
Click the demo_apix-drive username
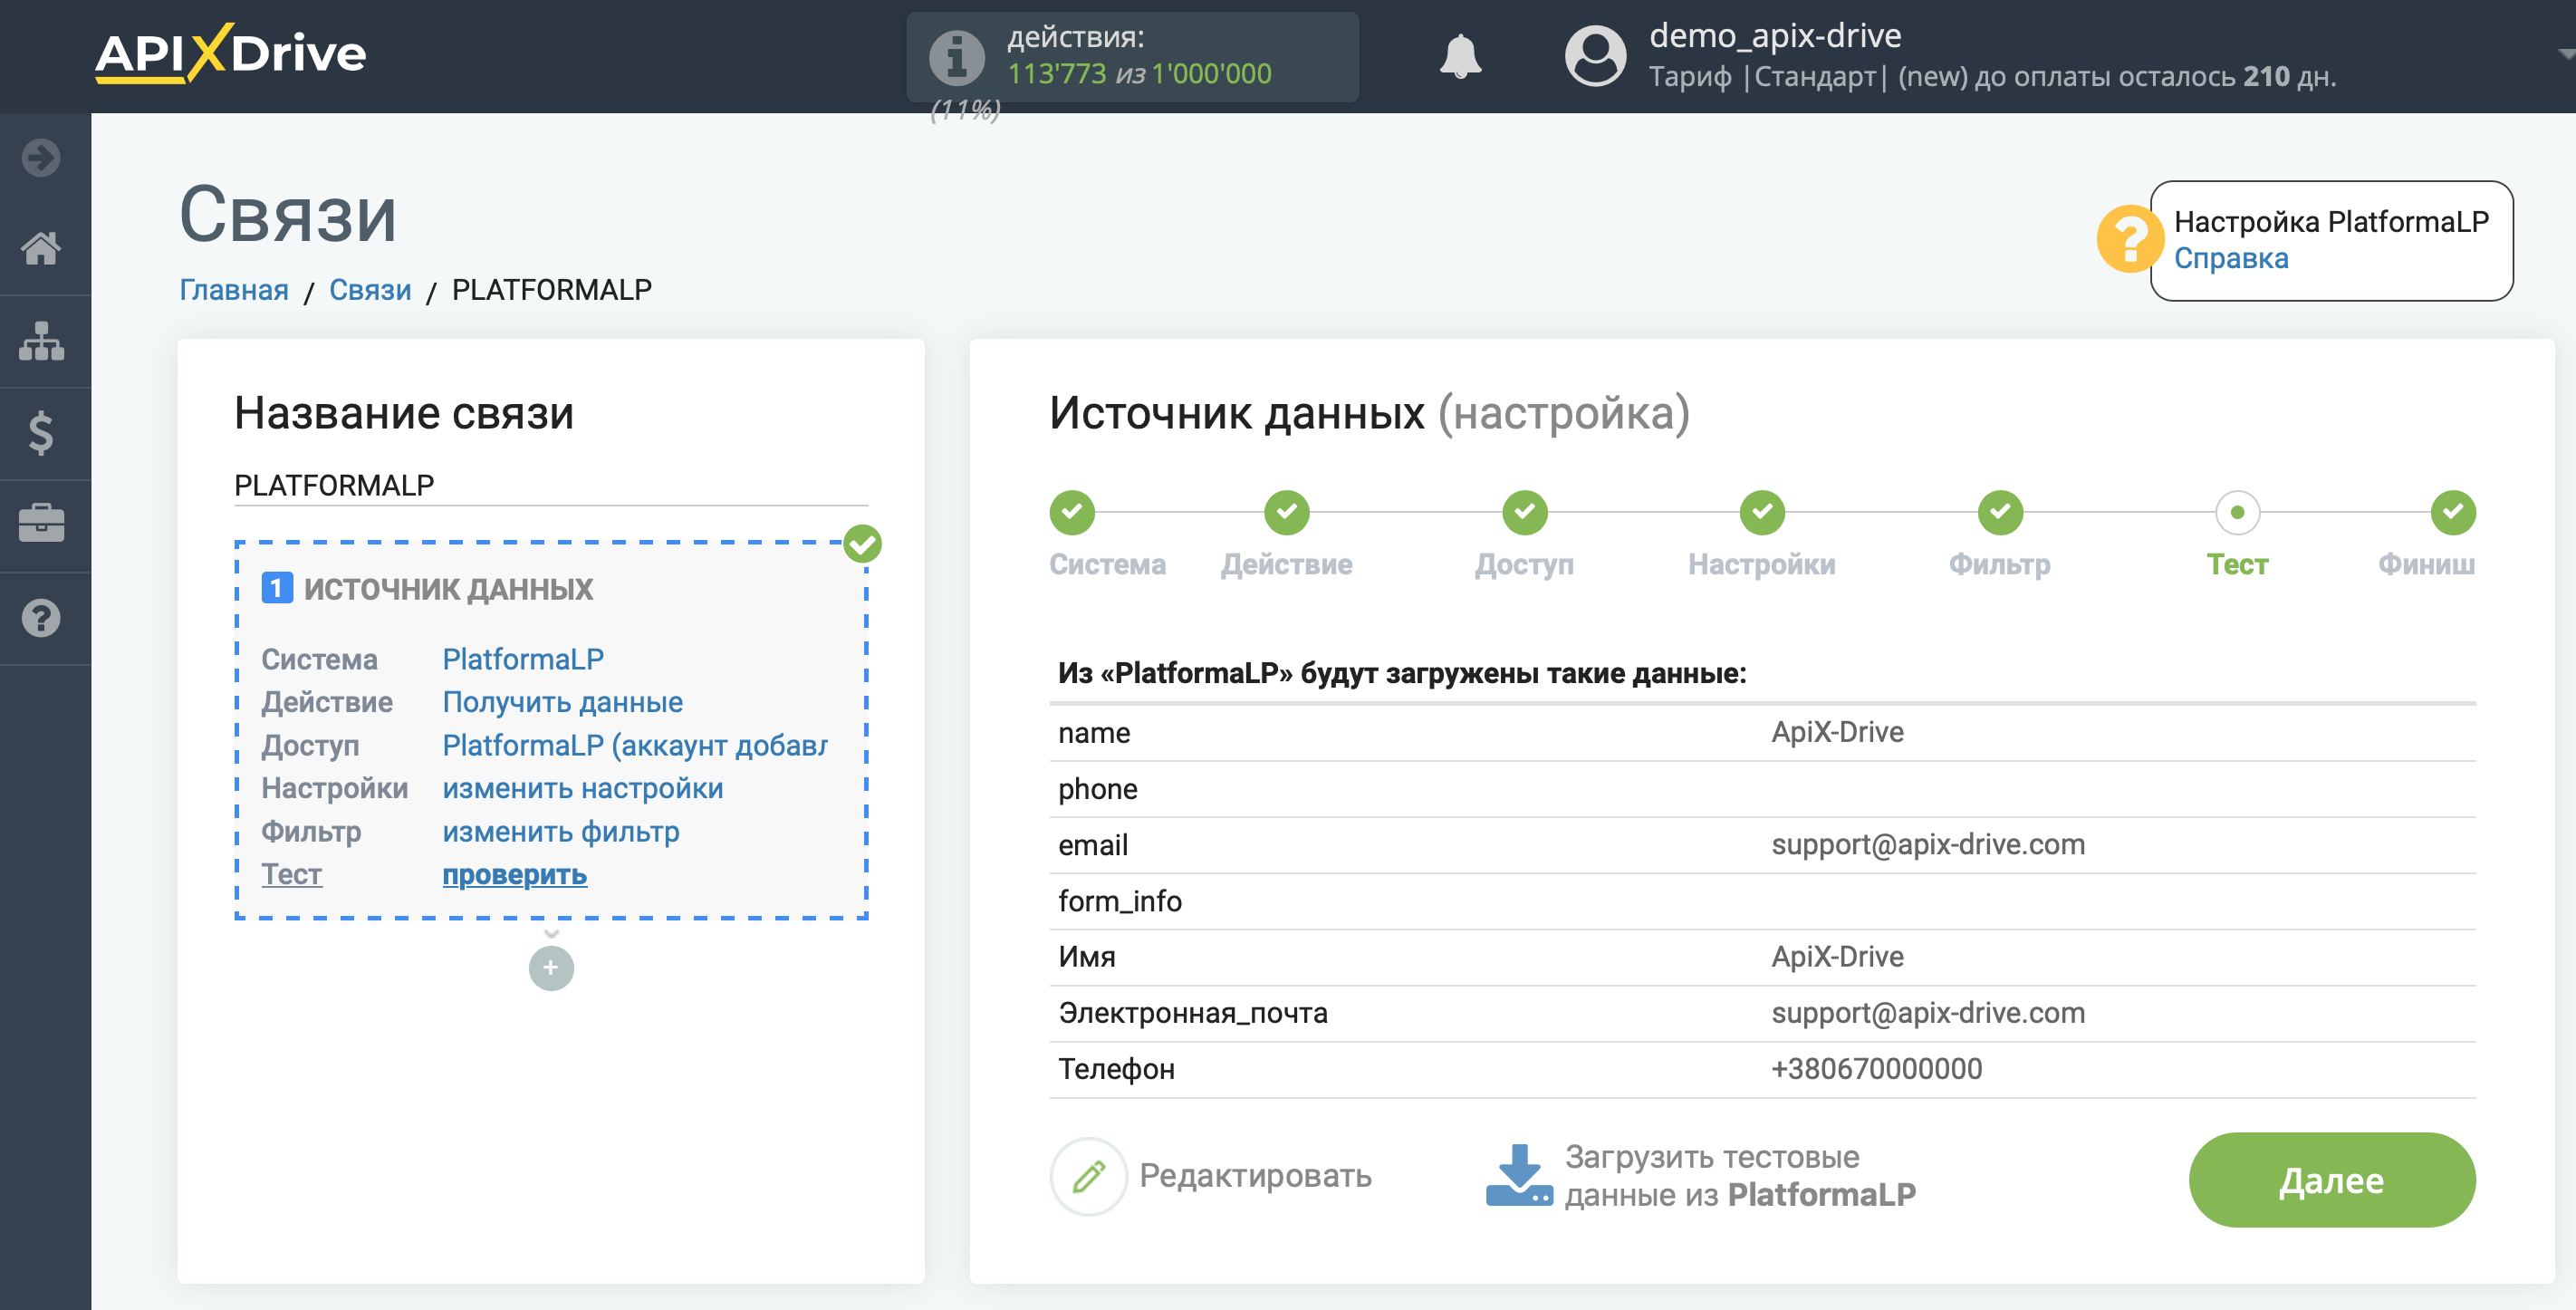(1775, 35)
